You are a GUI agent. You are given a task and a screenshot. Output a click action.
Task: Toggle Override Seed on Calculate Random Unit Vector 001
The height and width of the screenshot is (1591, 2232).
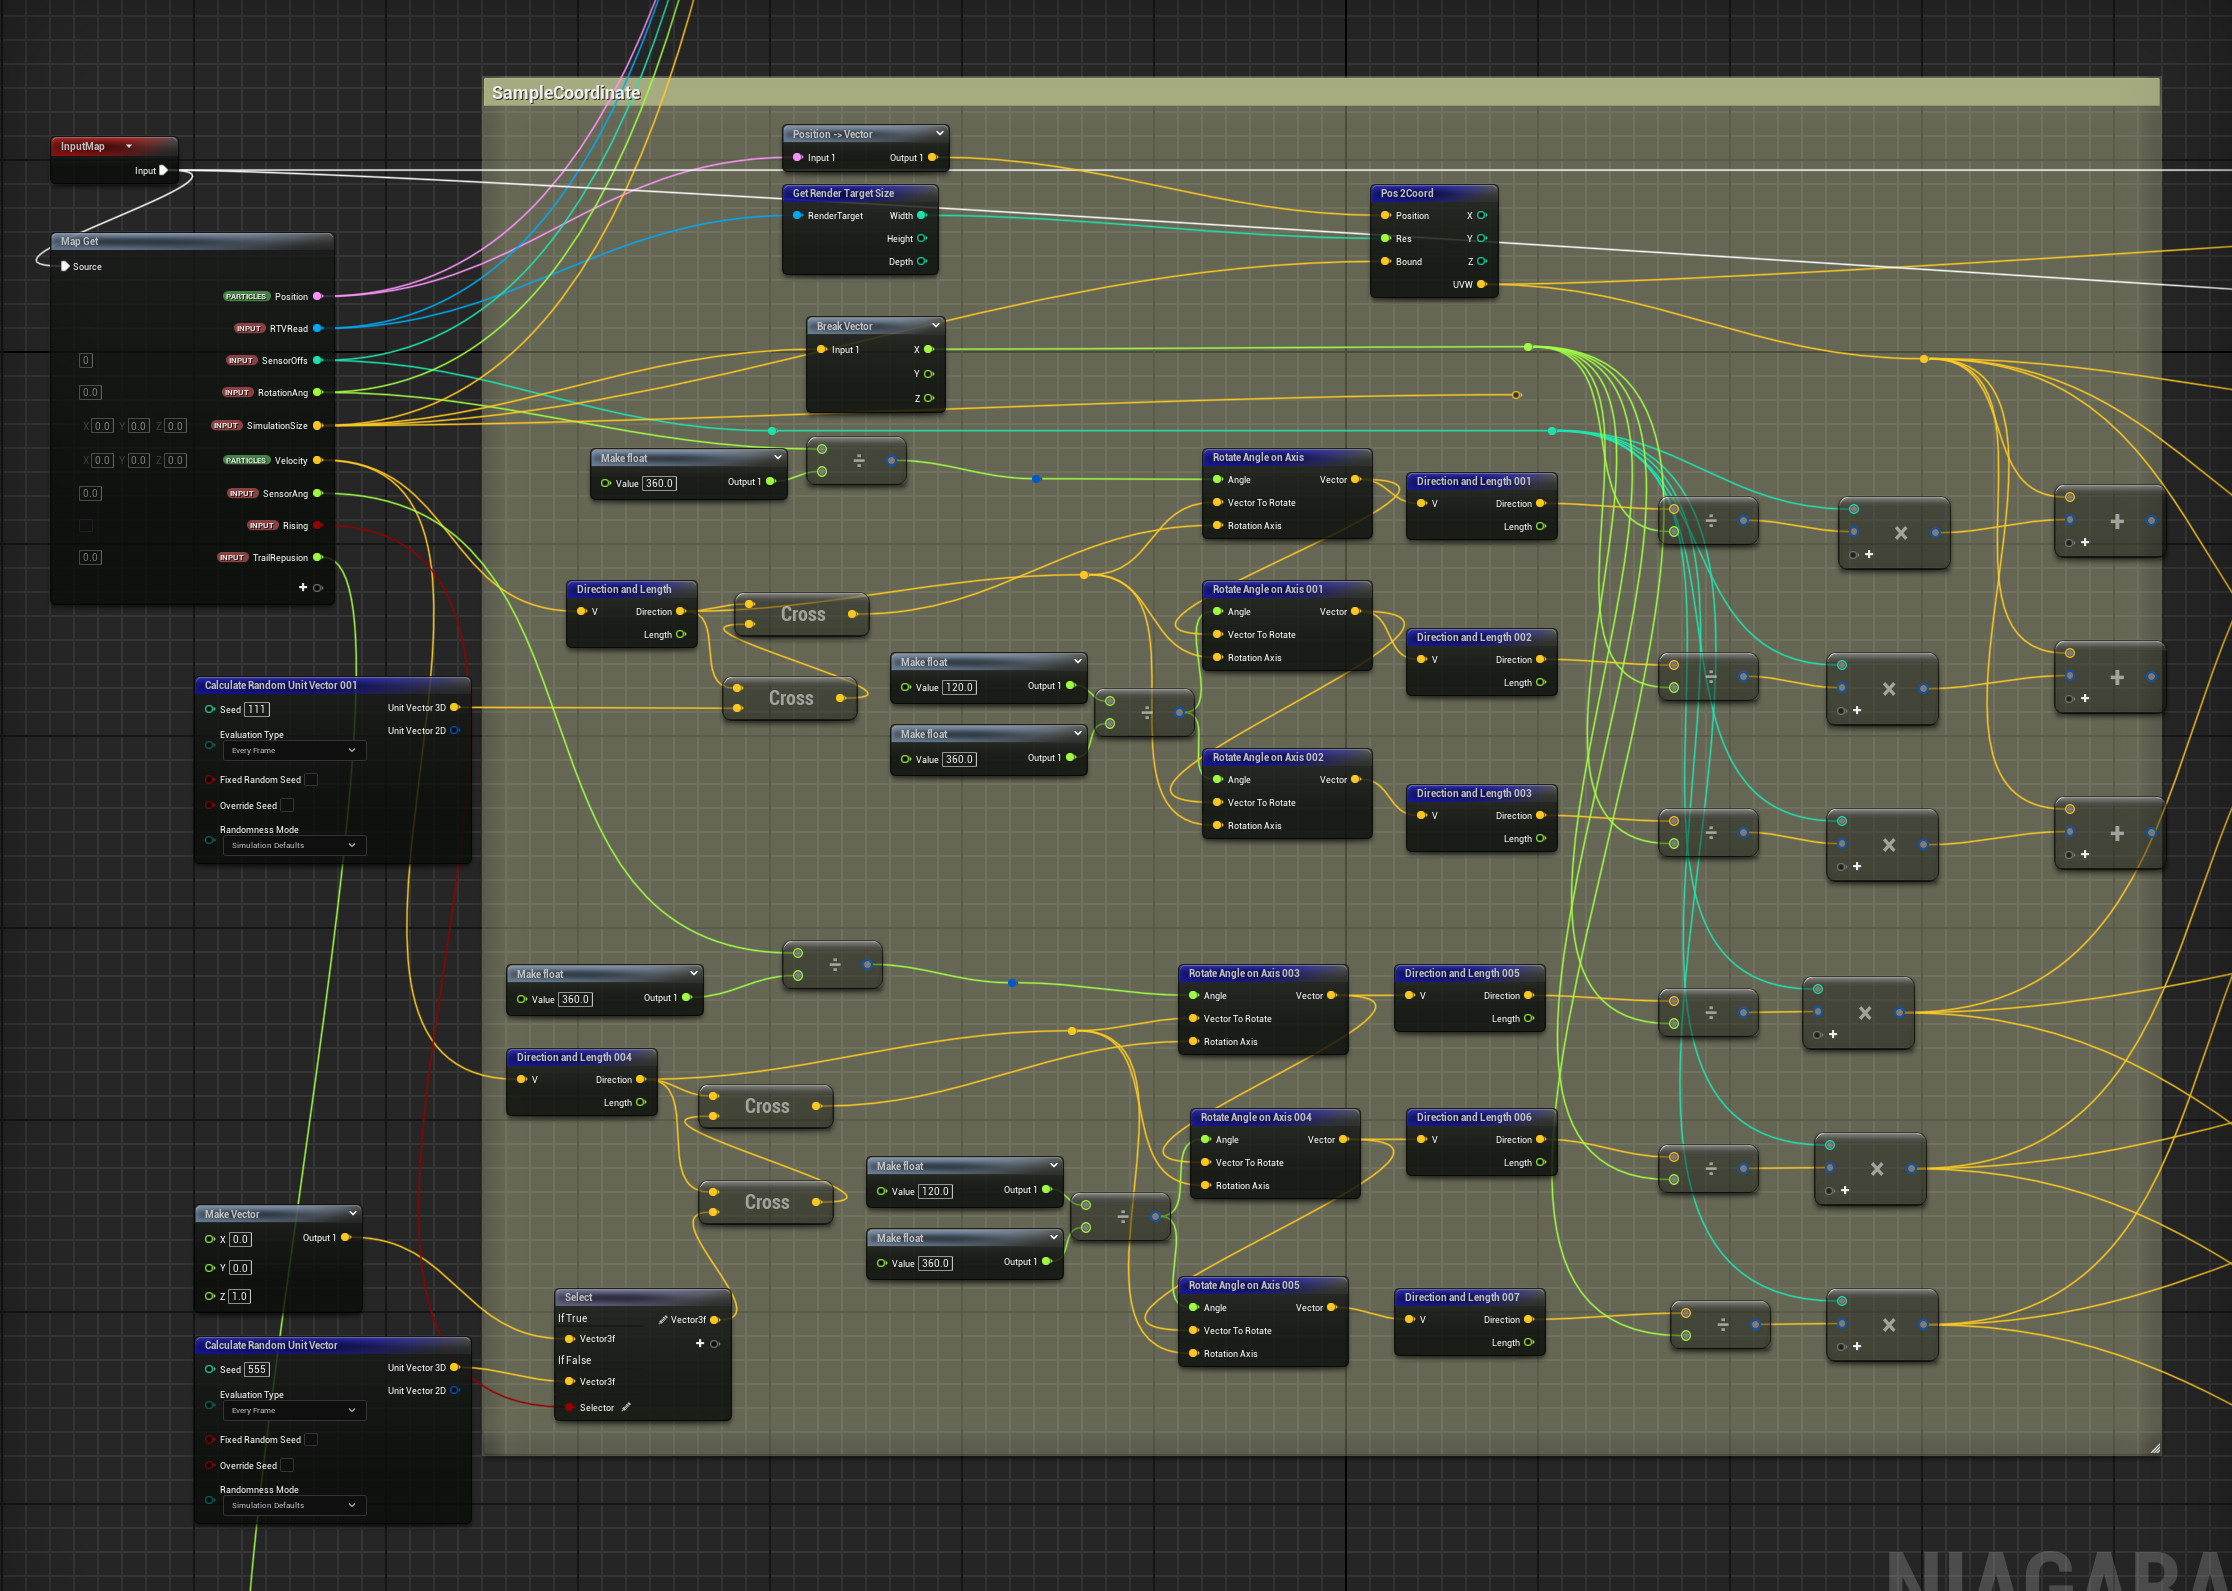point(287,806)
